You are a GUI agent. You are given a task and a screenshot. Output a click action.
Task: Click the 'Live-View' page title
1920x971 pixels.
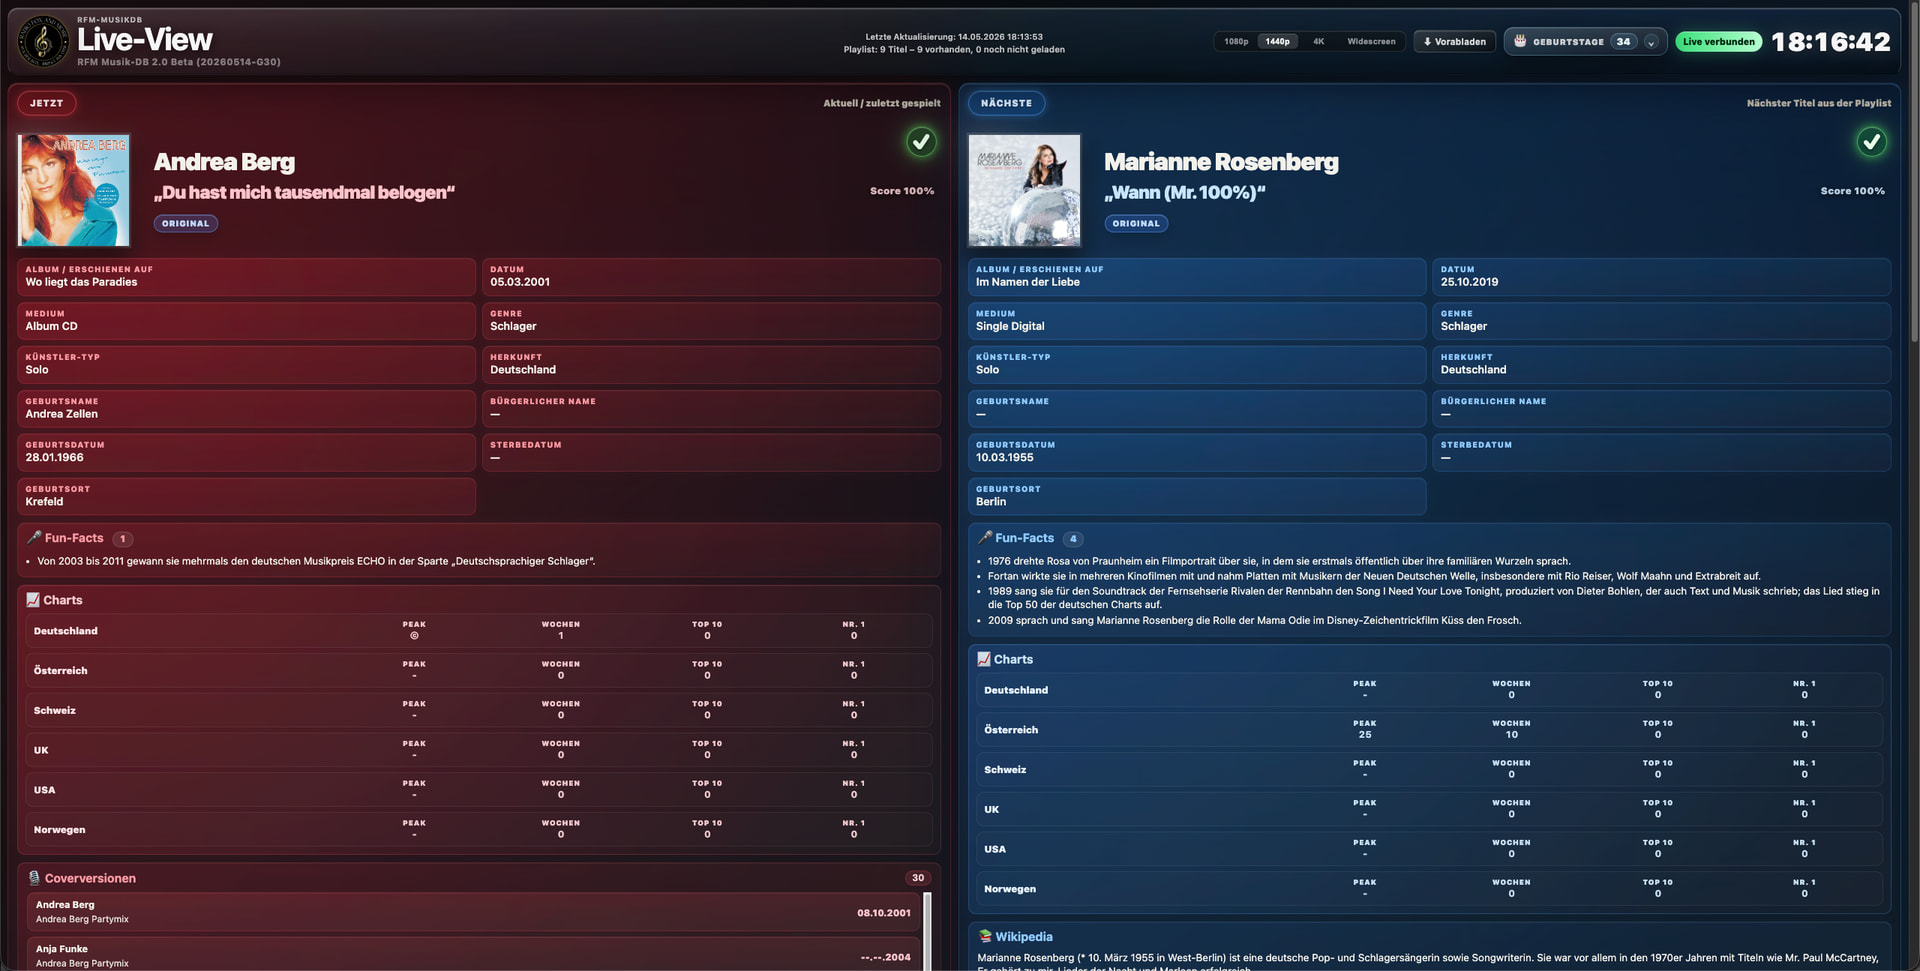145,40
